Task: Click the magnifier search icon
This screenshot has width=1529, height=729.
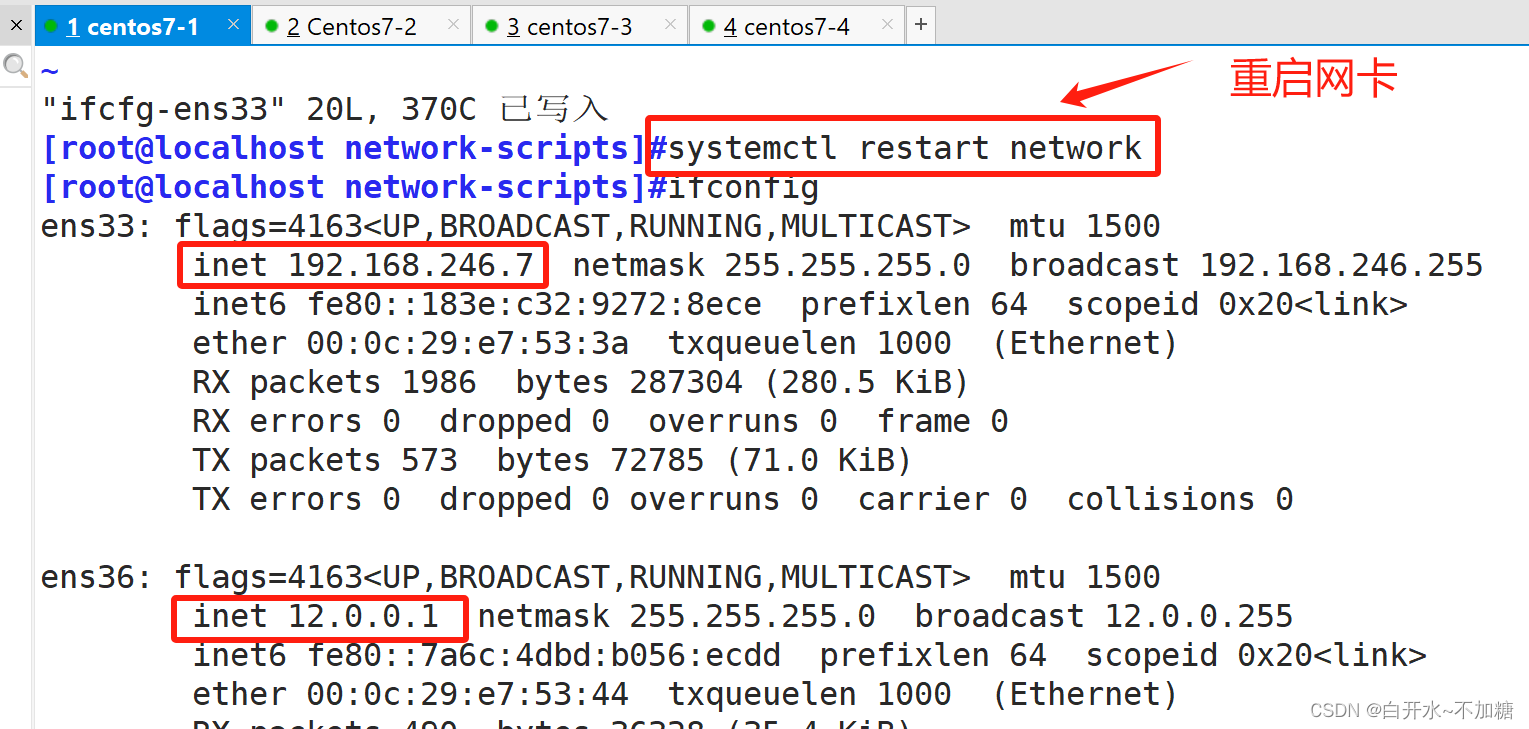Action: [15, 67]
